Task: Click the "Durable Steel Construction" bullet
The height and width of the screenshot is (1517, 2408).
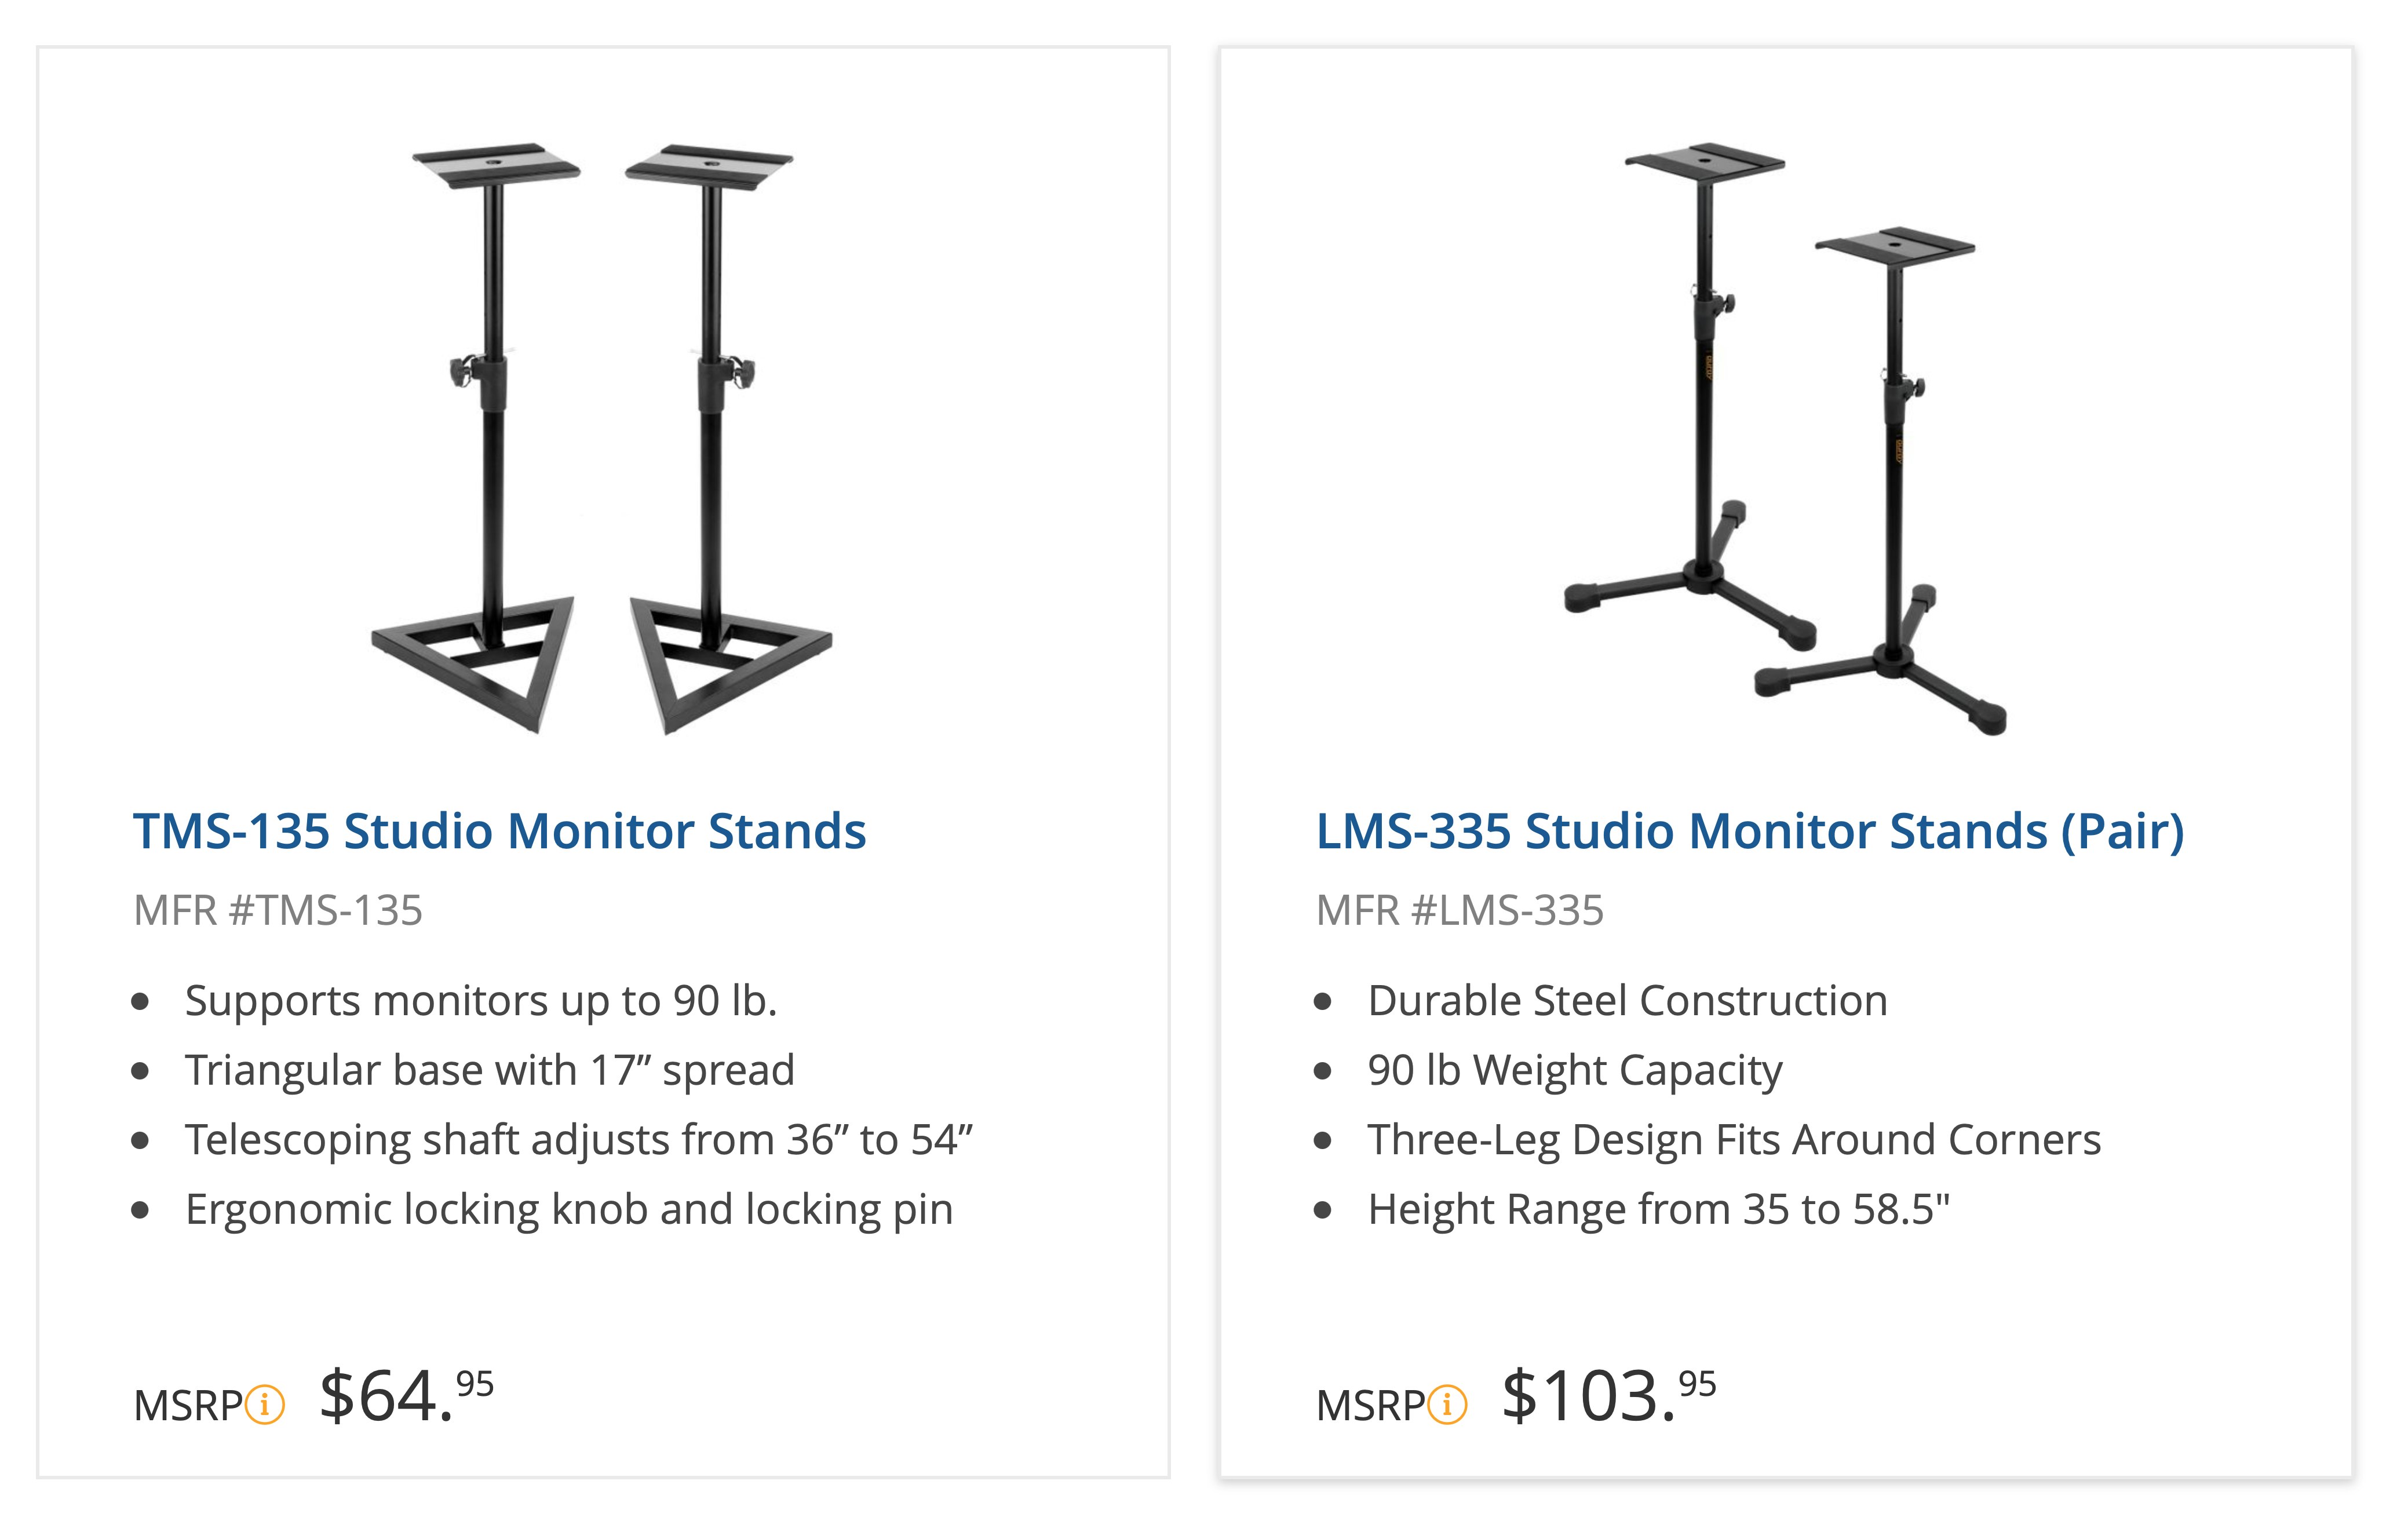Action: (x=1627, y=1000)
